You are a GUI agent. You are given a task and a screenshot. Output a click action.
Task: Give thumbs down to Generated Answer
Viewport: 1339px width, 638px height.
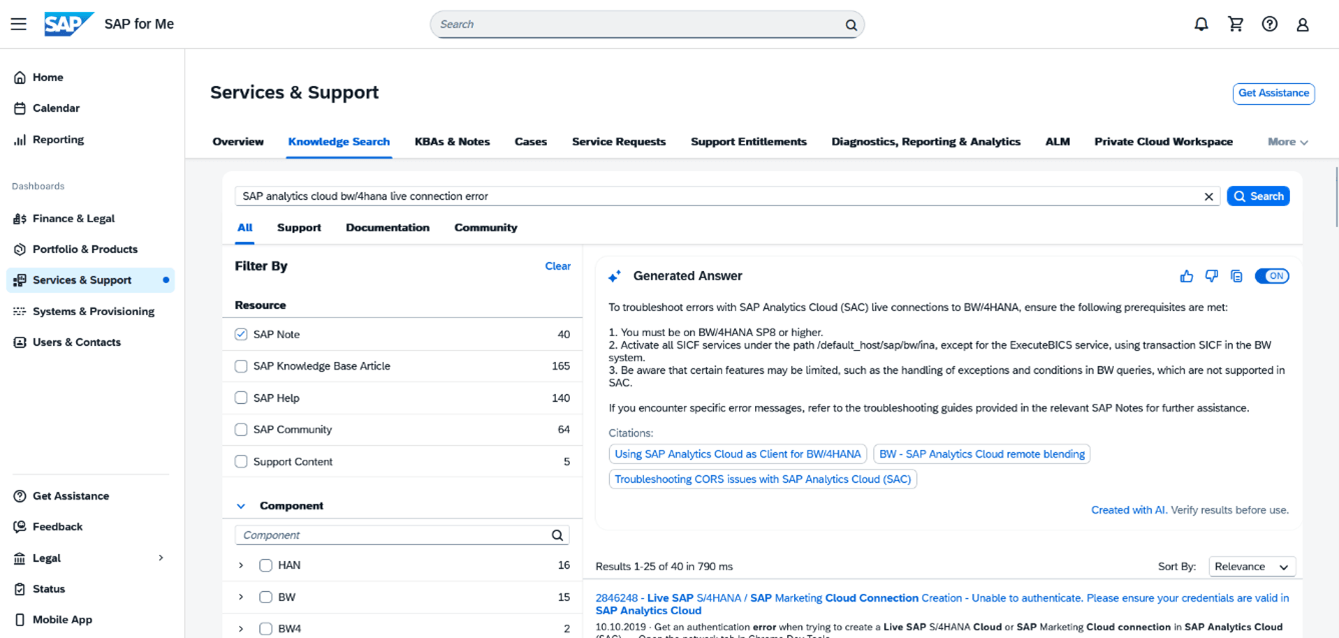(x=1212, y=276)
